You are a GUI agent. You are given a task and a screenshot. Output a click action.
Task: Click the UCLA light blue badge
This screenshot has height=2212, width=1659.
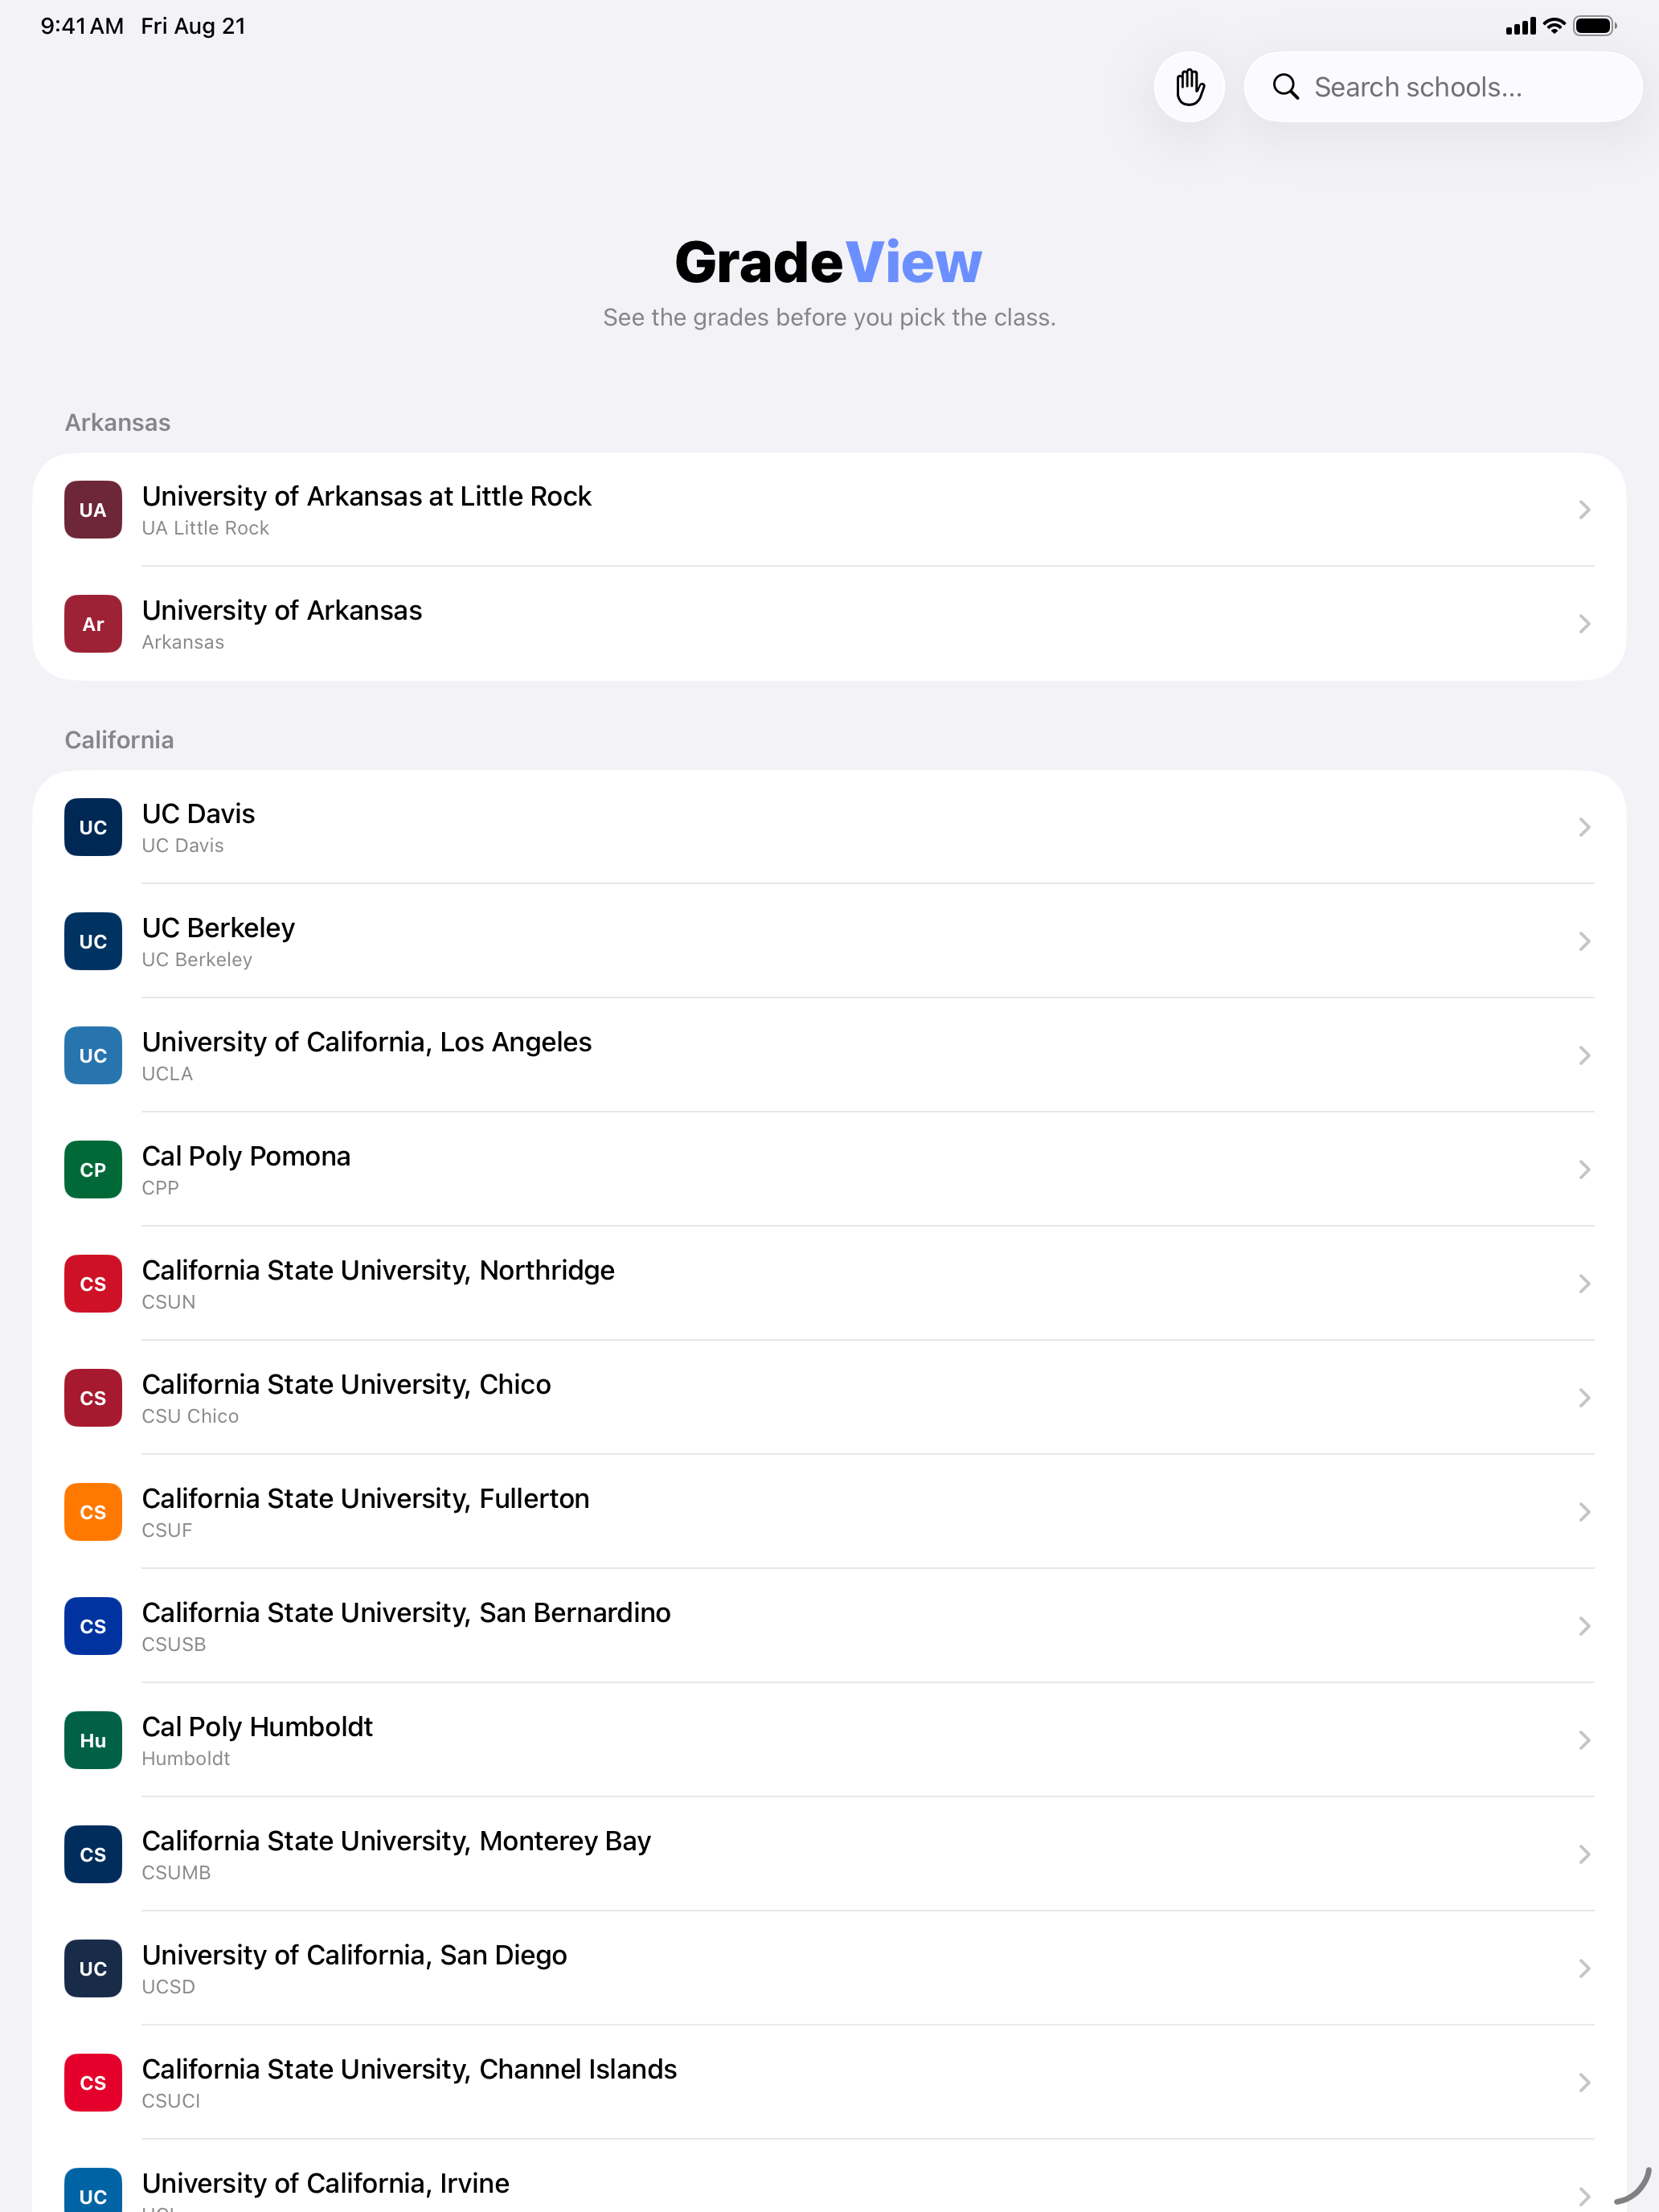point(93,1055)
